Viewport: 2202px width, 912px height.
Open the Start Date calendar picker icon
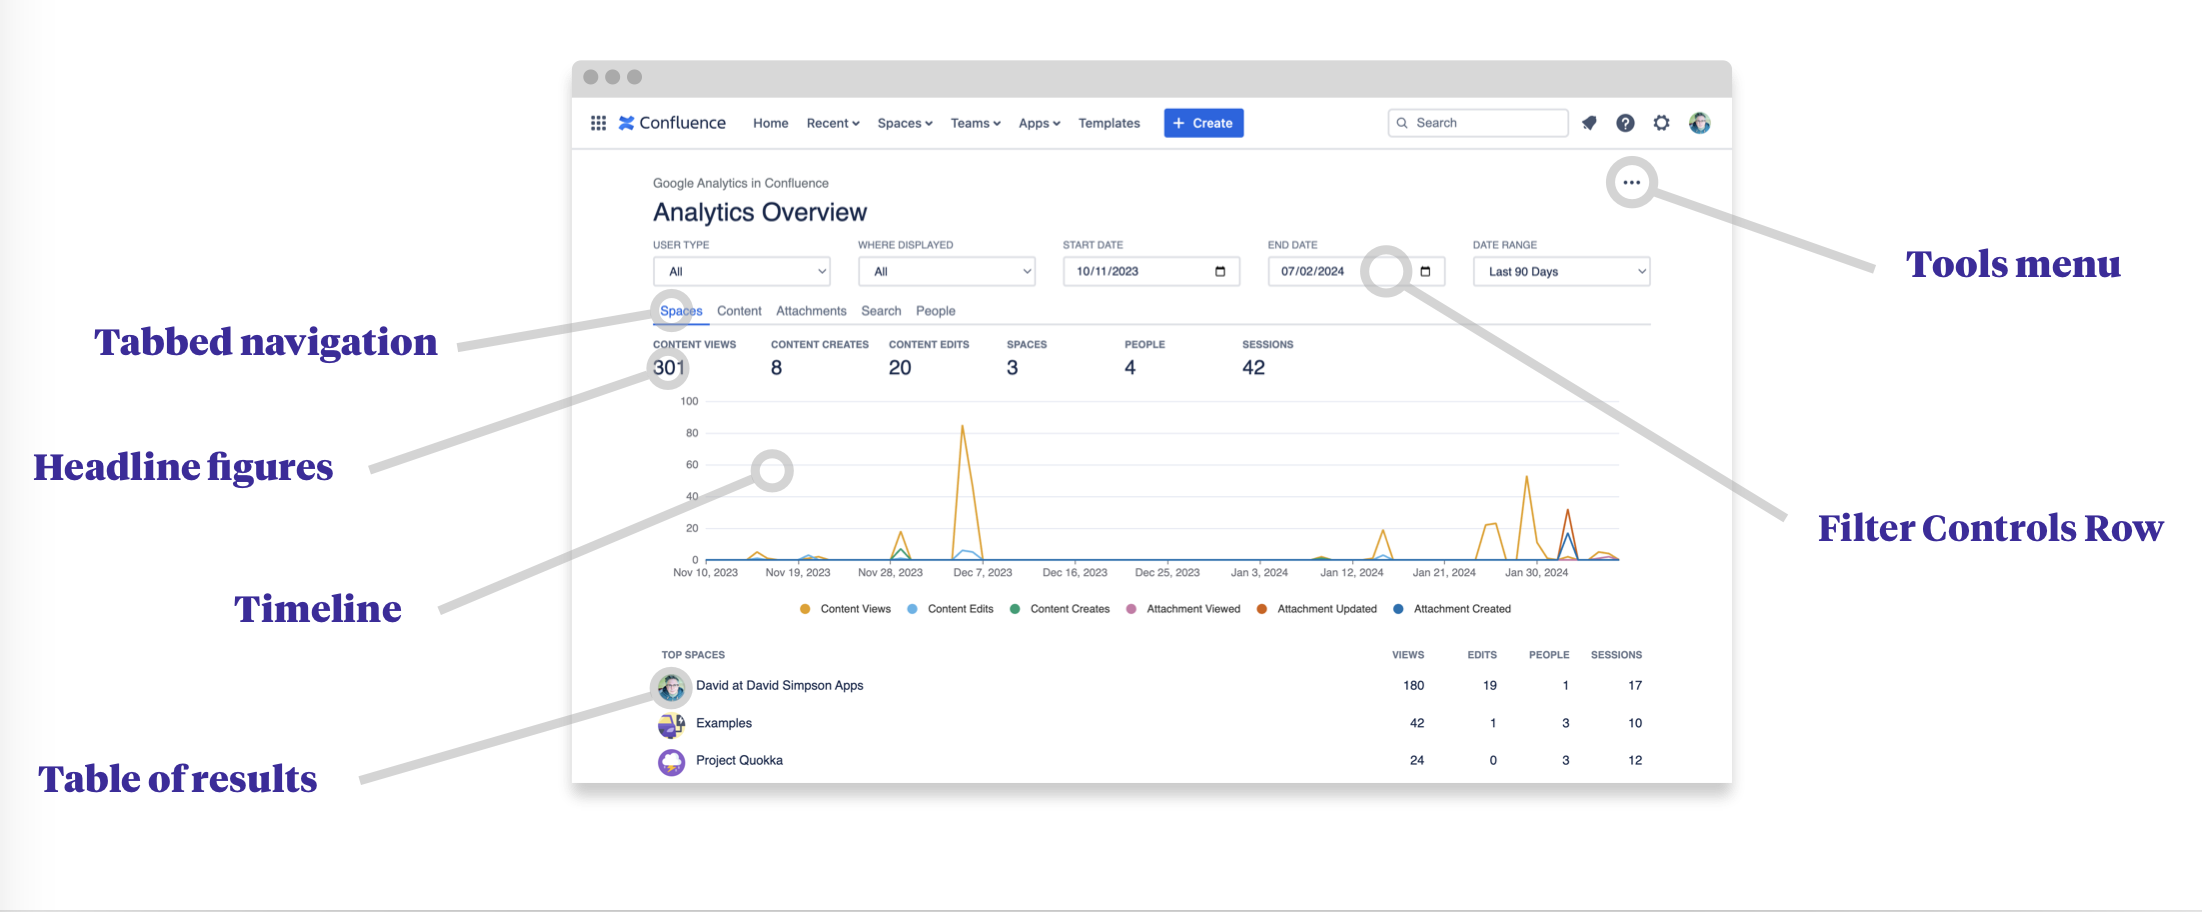(x=1220, y=272)
